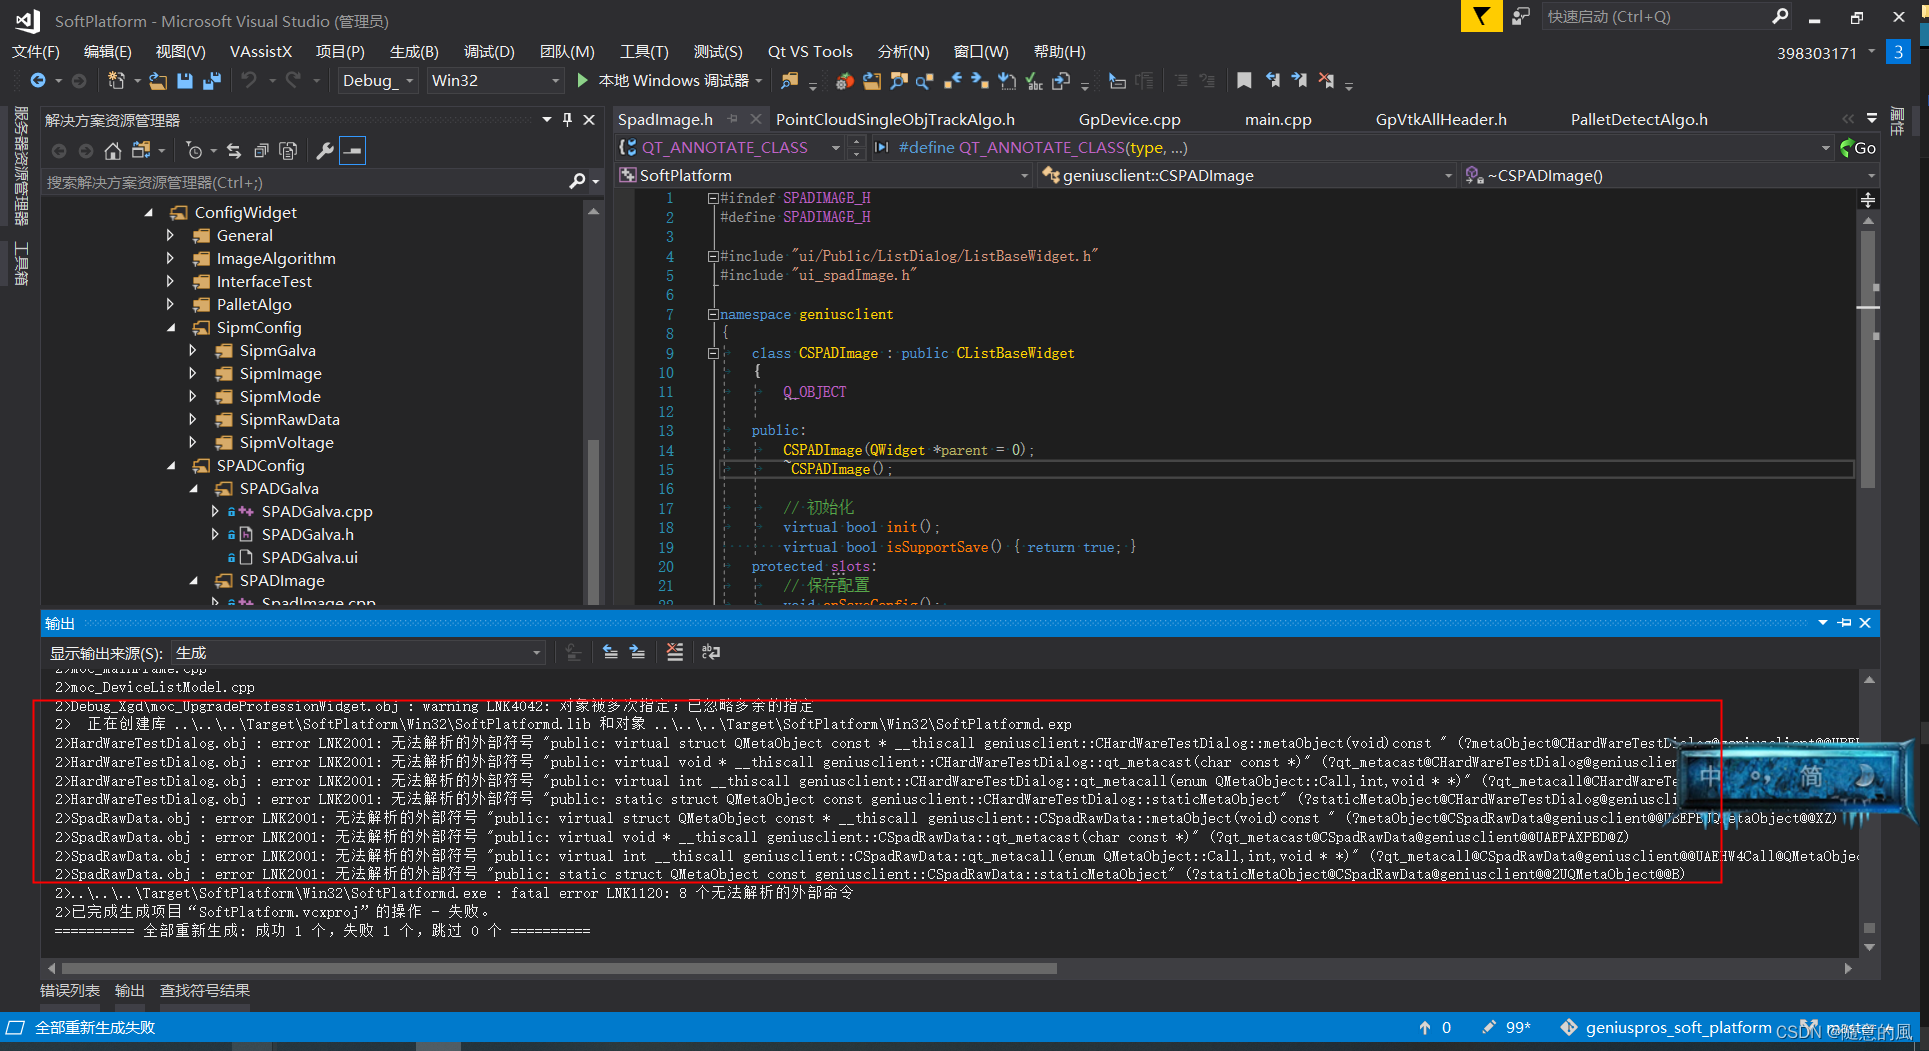Select SipmVoltage folder in tree

[286, 443]
